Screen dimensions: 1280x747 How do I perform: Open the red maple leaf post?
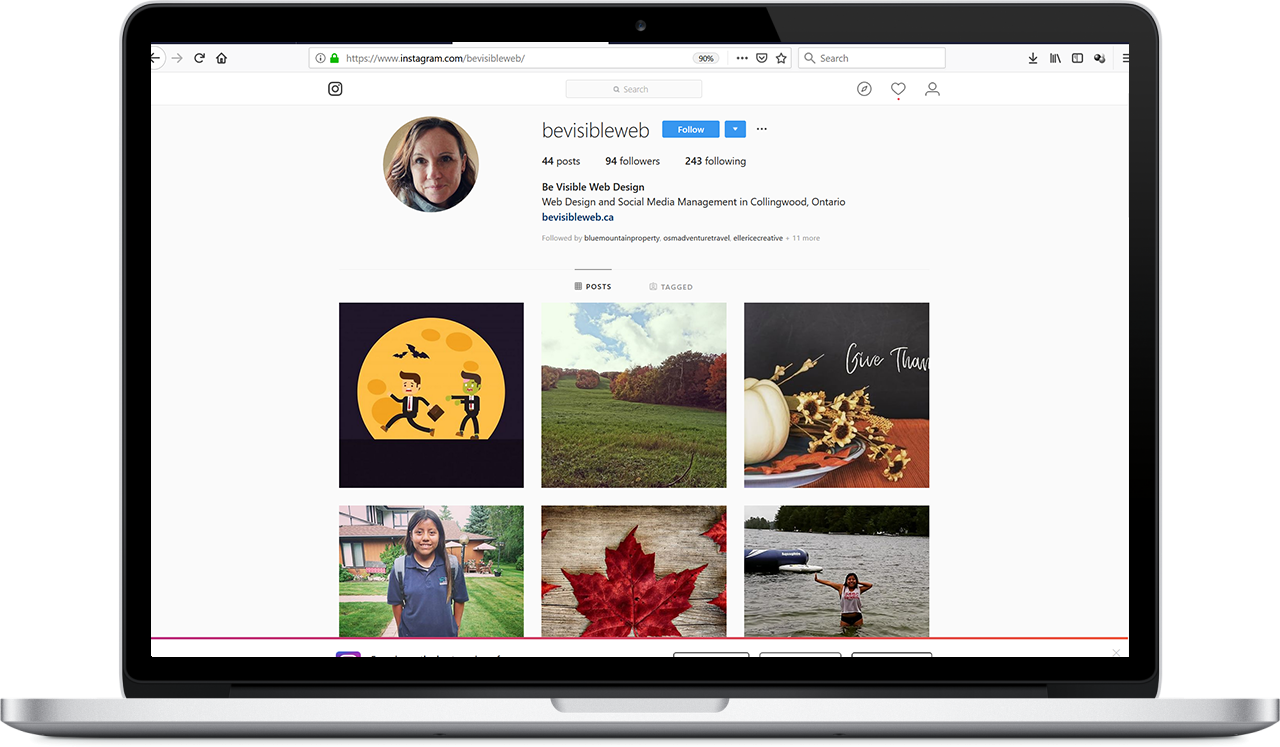coord(634,571)
